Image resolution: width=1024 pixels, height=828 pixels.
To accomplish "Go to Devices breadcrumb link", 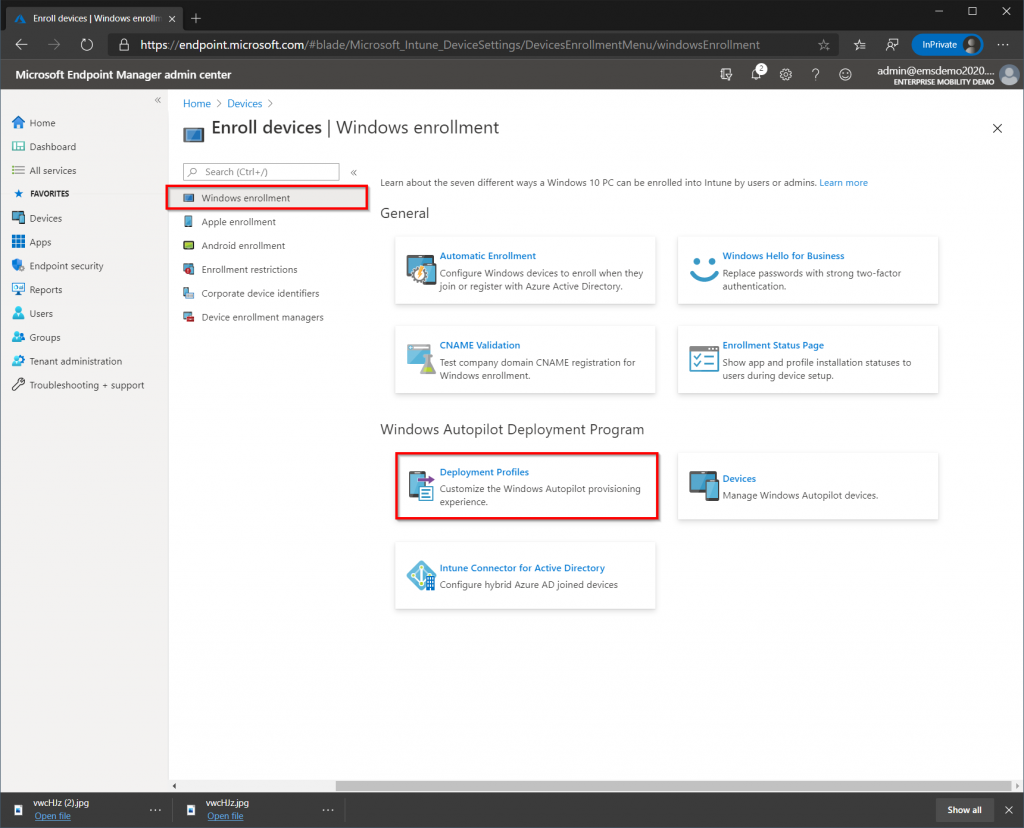I will pyautogui.click(x=244, y=103).
